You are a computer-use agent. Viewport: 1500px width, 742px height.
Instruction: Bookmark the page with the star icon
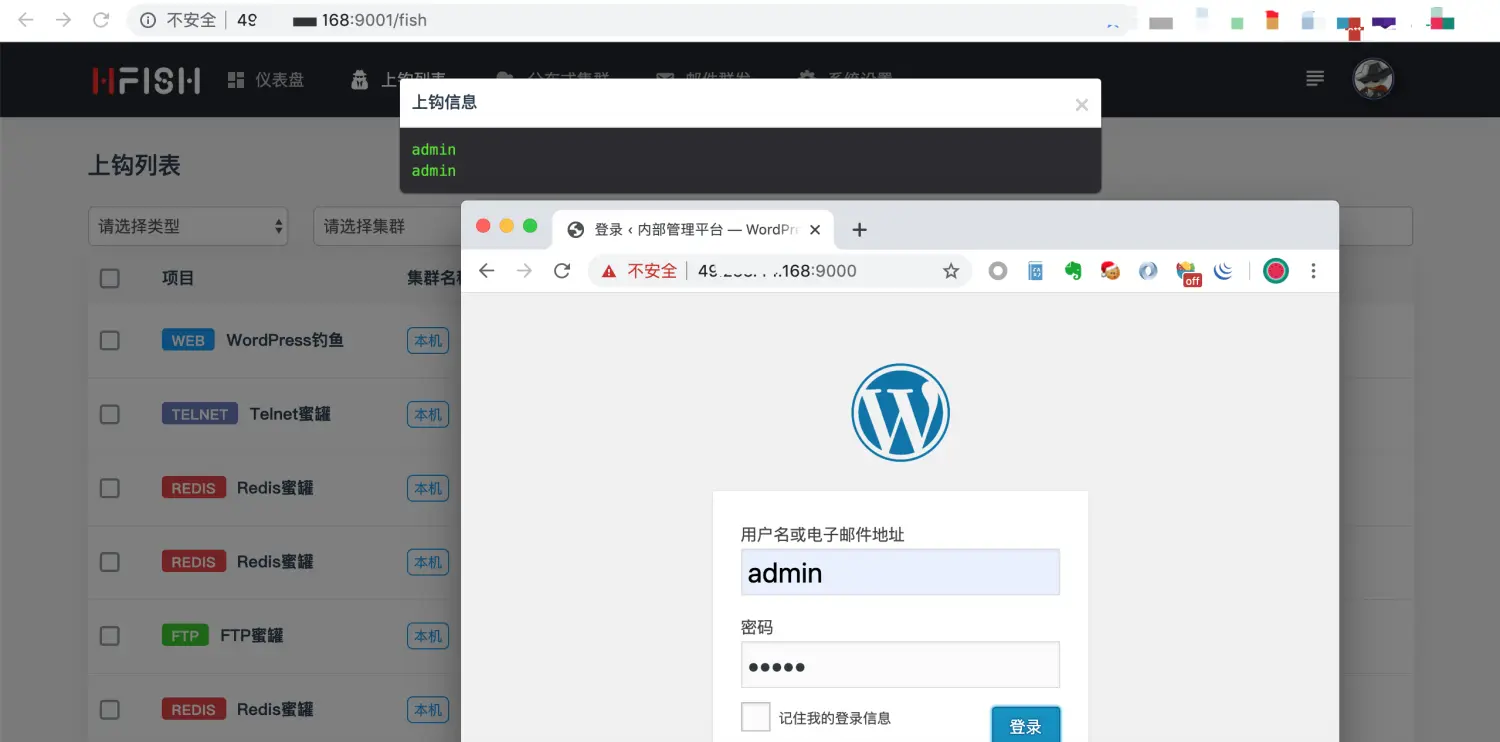click(951, 271)
